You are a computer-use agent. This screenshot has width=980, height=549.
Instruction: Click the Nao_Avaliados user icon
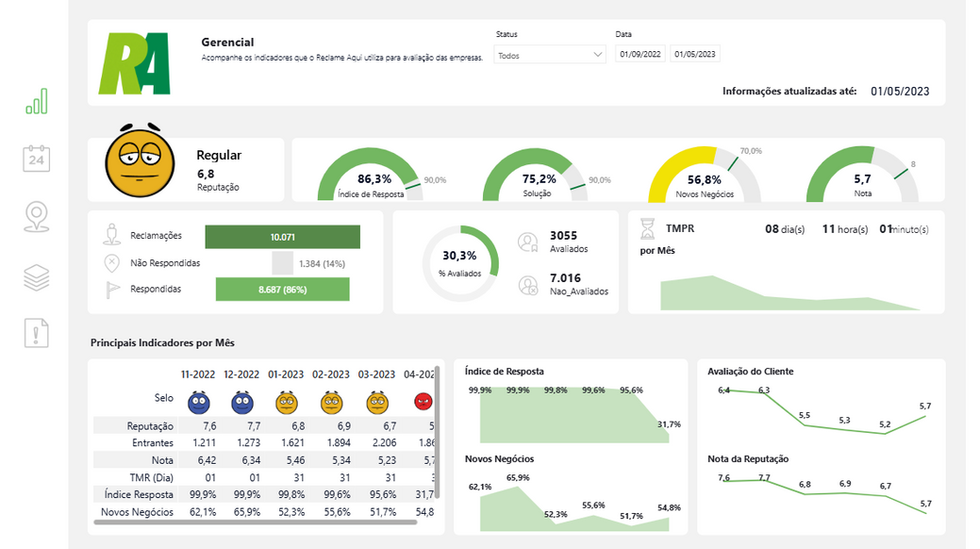(528, 285)
